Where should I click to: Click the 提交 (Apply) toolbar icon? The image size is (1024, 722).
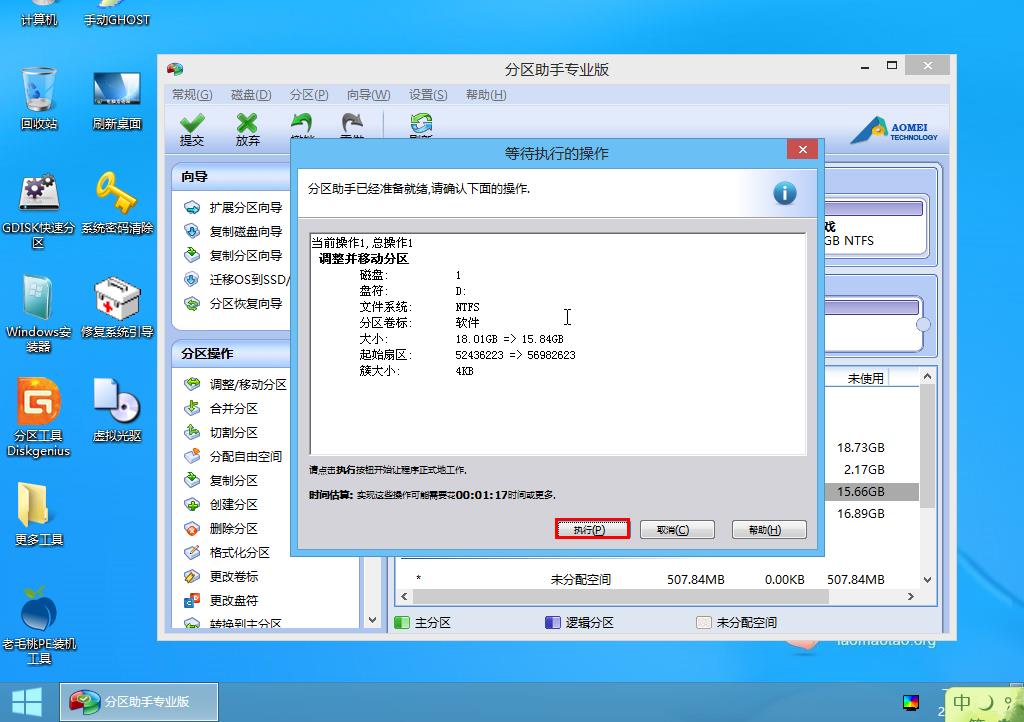(x=191, y=129)
